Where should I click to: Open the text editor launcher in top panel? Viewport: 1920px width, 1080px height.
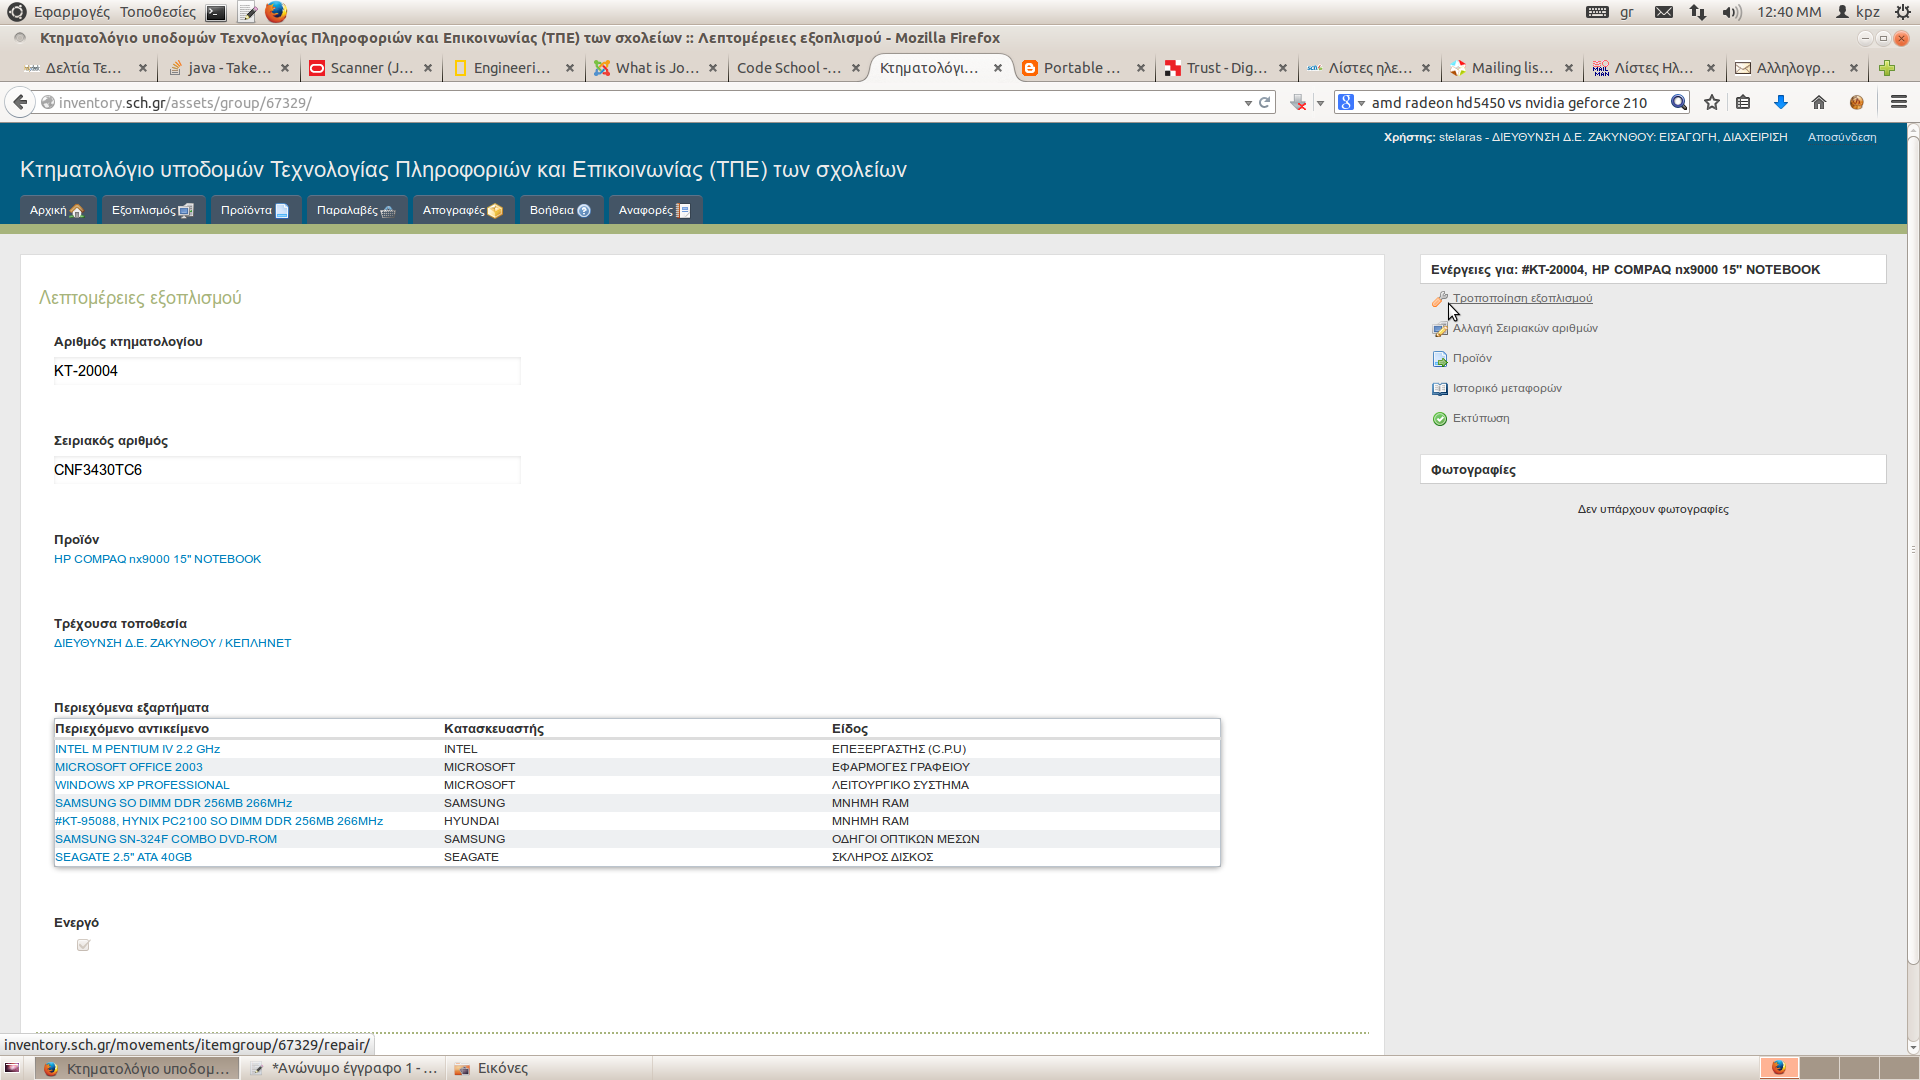coord(247,12)
